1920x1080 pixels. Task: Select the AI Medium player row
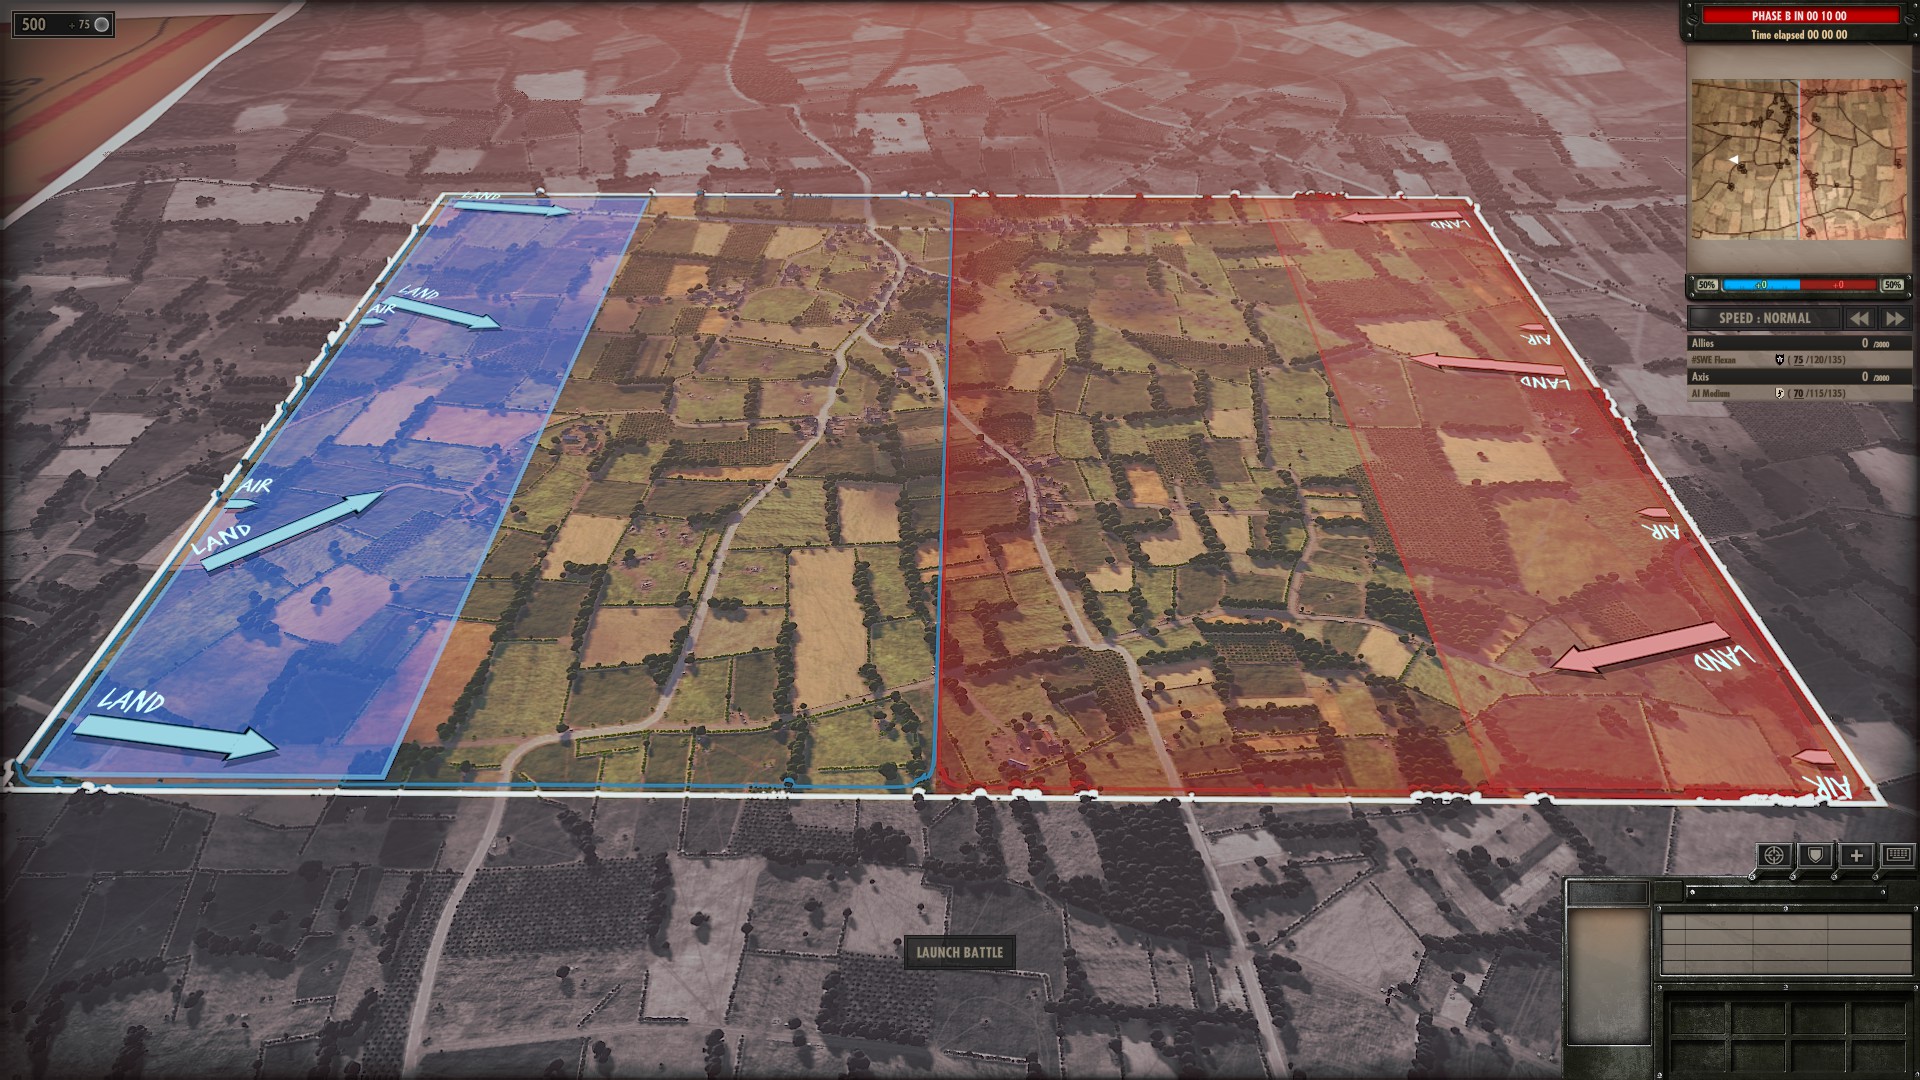(1799, 394)
